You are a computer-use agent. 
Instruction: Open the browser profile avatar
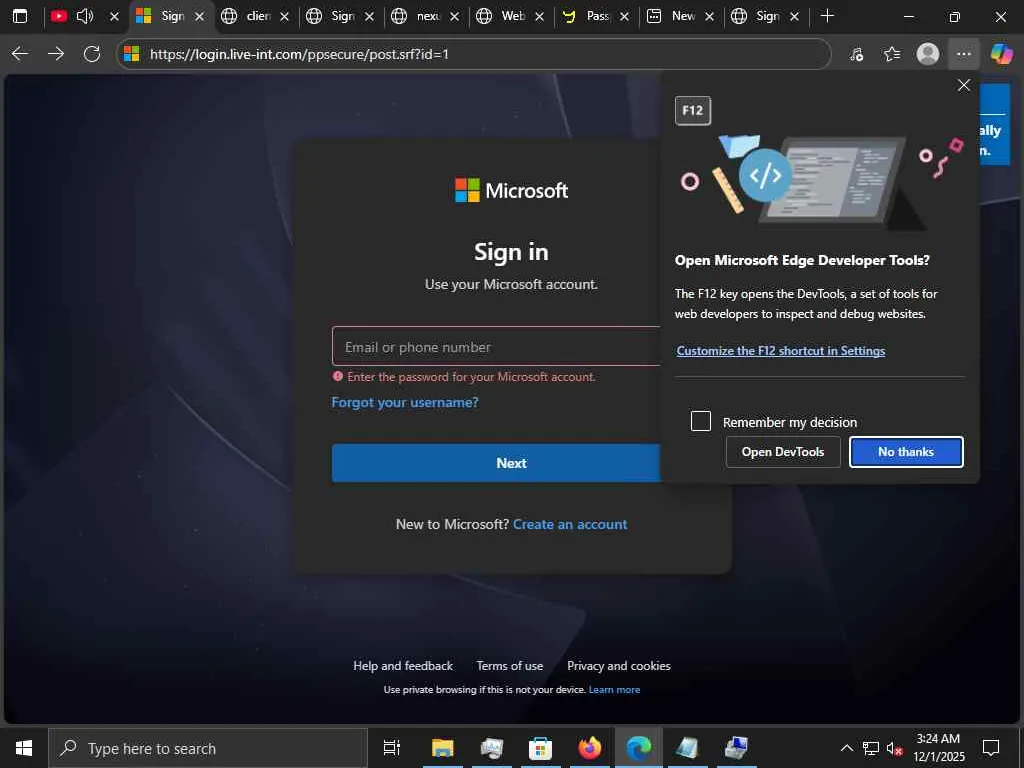point(928,54)
